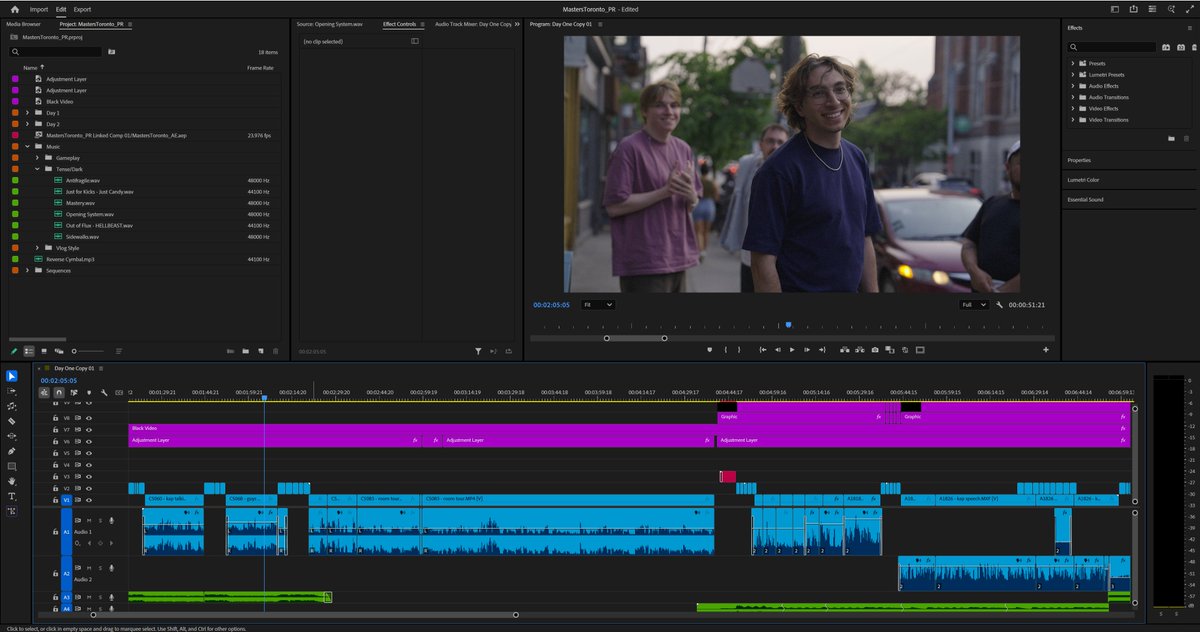This screenshot has height=632, width=1200.
Task: Click the Lift button in Program Monitor
Action: tap(843, 350)
